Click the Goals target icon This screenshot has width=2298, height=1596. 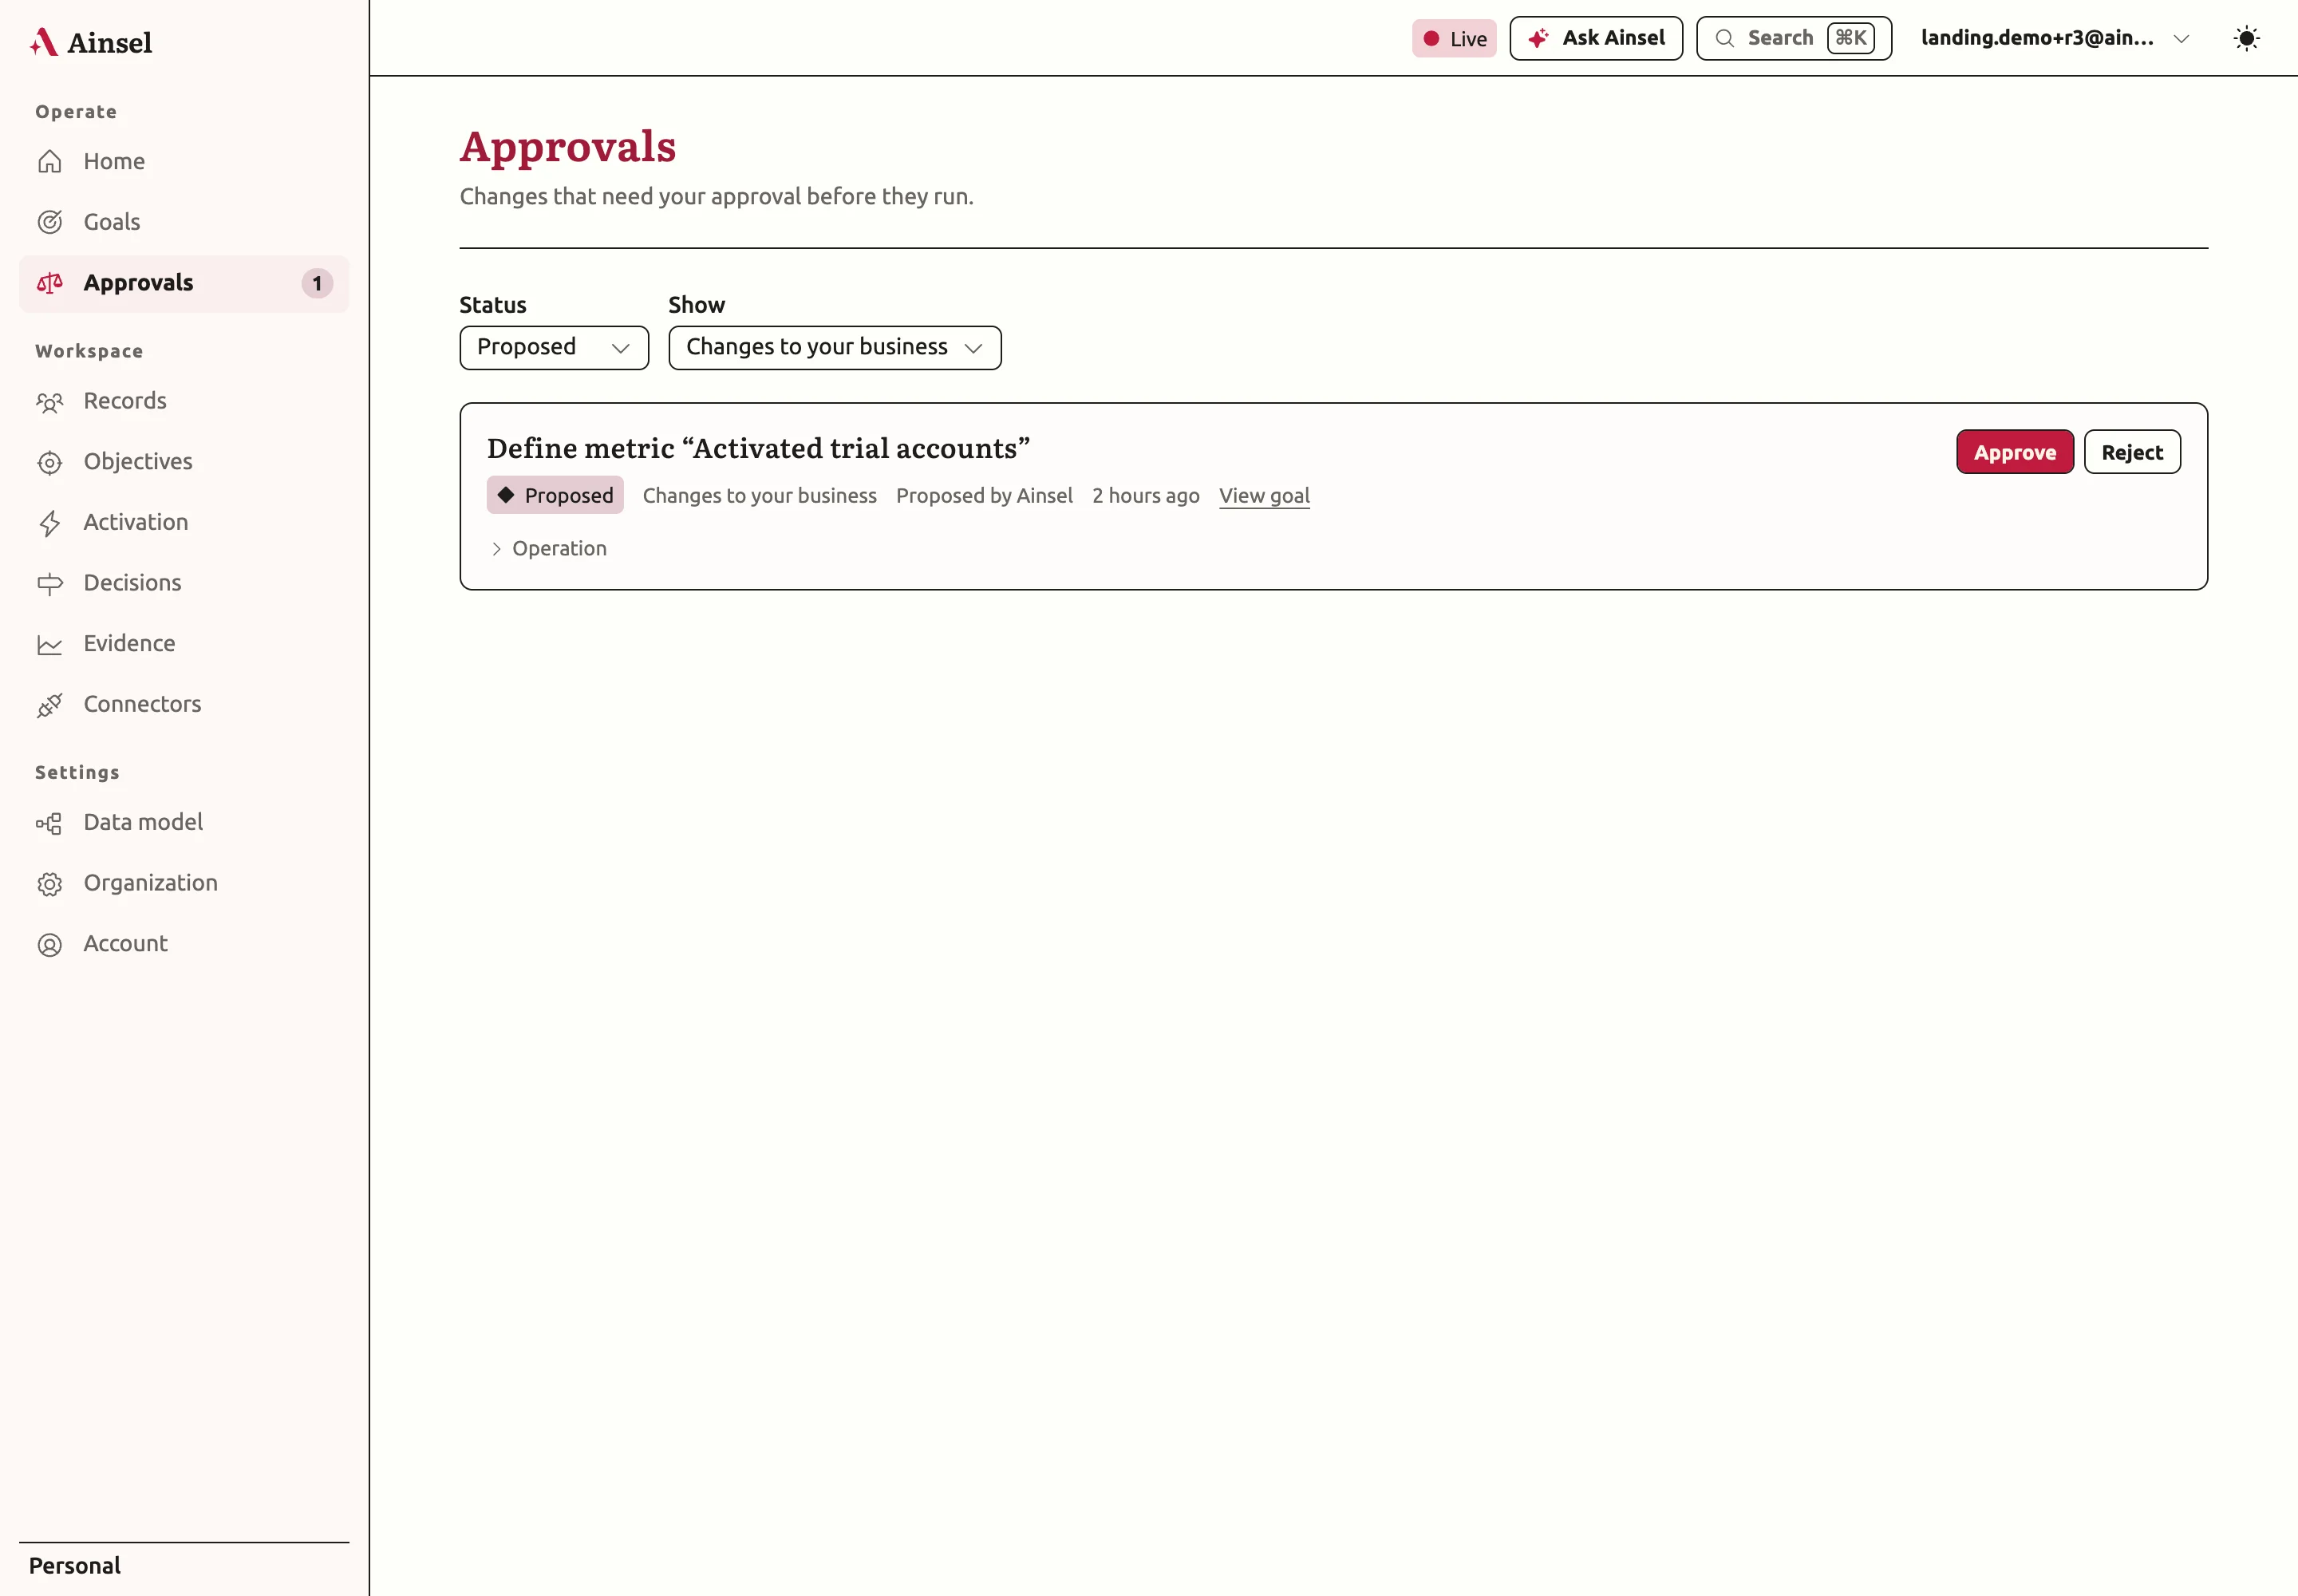(x=50, y=222)
